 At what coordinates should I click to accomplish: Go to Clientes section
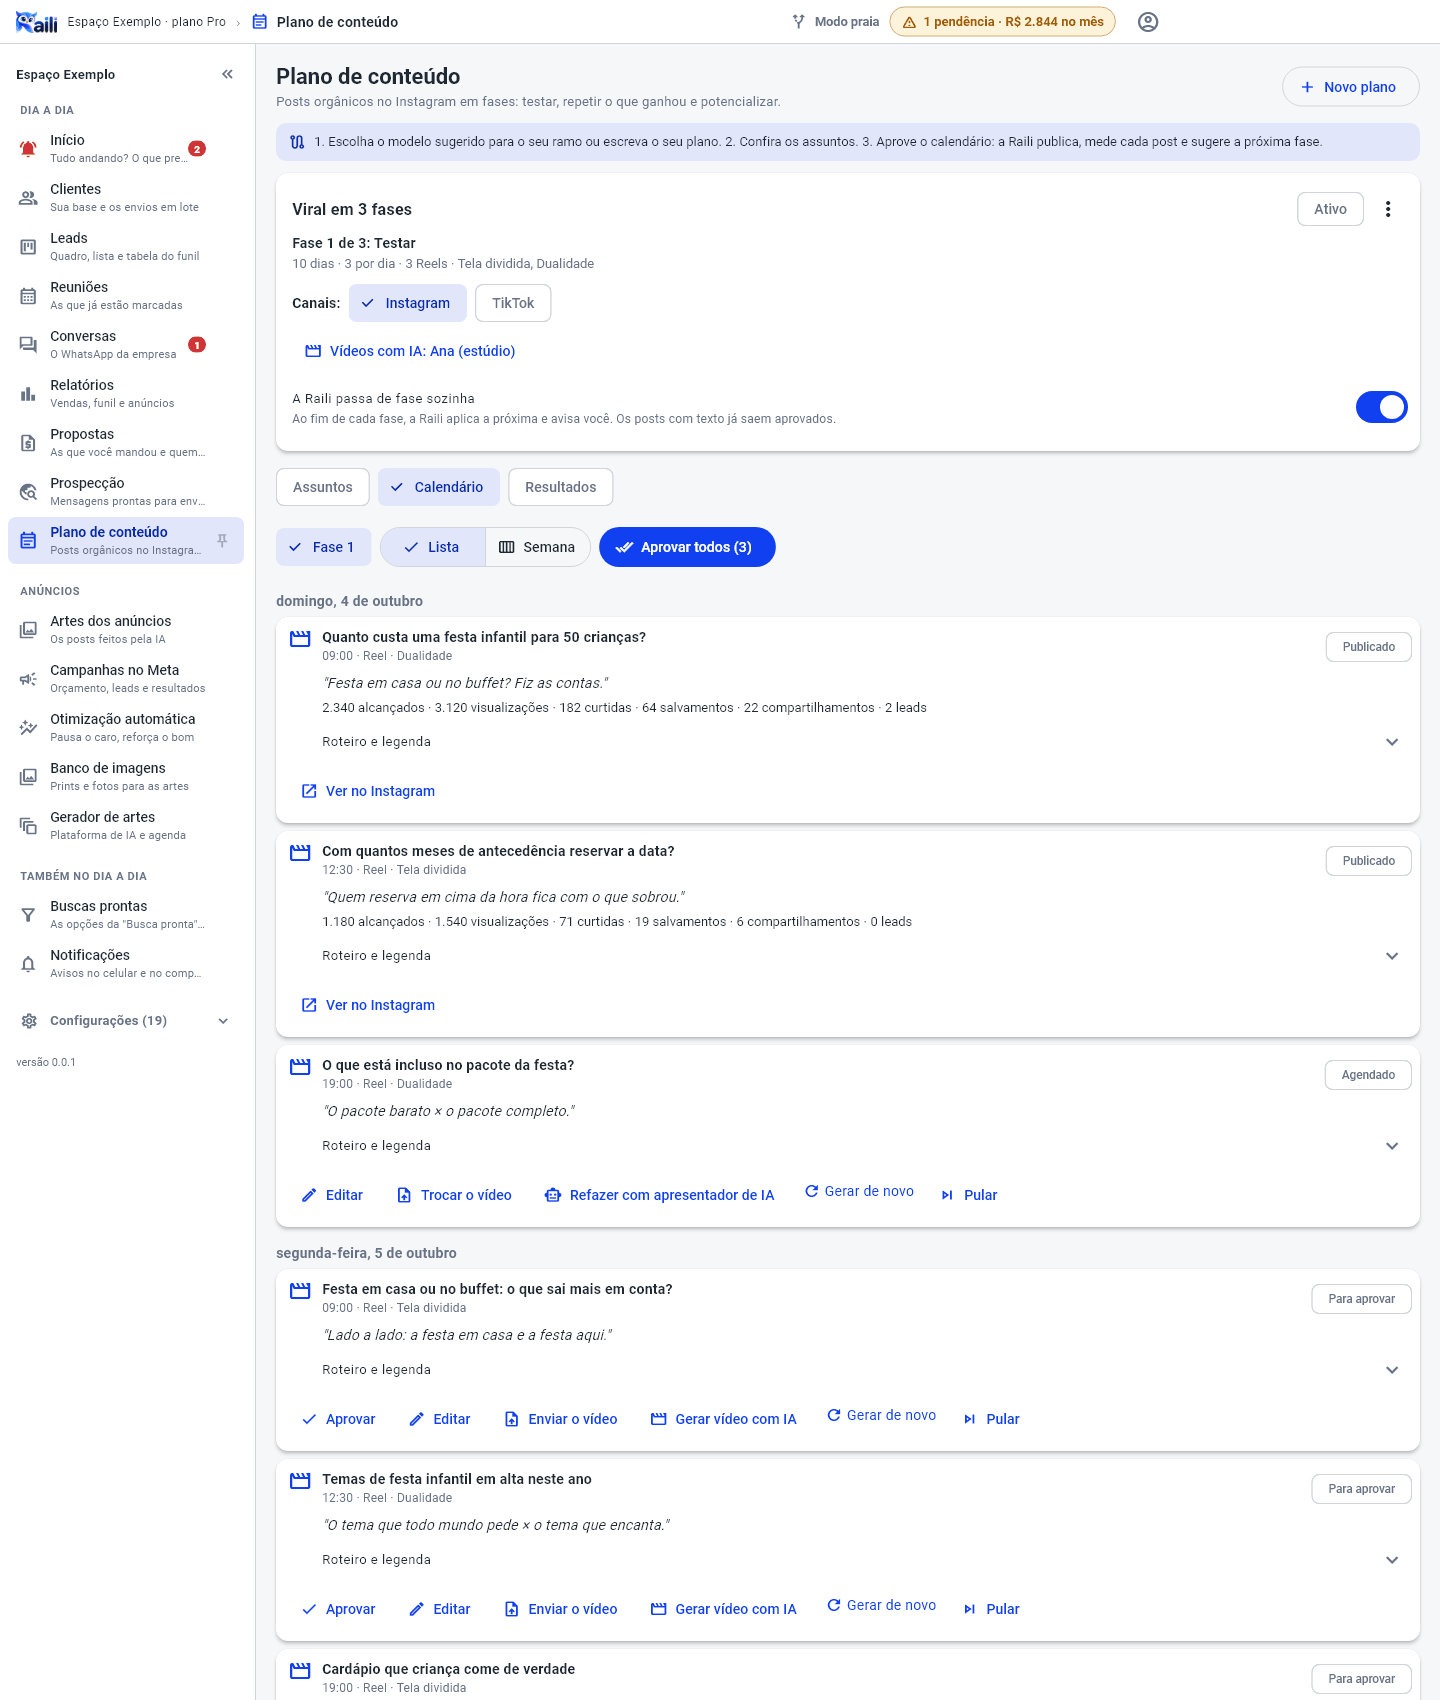tap(126, 197)
